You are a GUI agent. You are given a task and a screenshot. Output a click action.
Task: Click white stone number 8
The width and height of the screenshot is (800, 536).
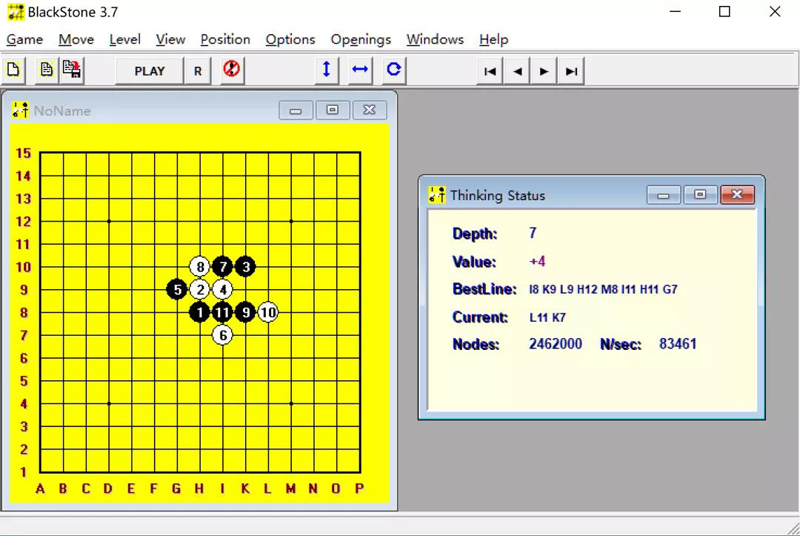pyautogui.click(x=200, y=267)
